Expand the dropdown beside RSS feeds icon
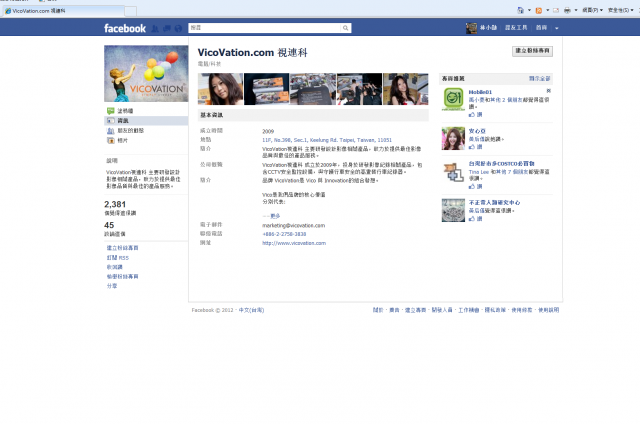The height and width of the screenshot is (424, 640). (x=547, y=10)
